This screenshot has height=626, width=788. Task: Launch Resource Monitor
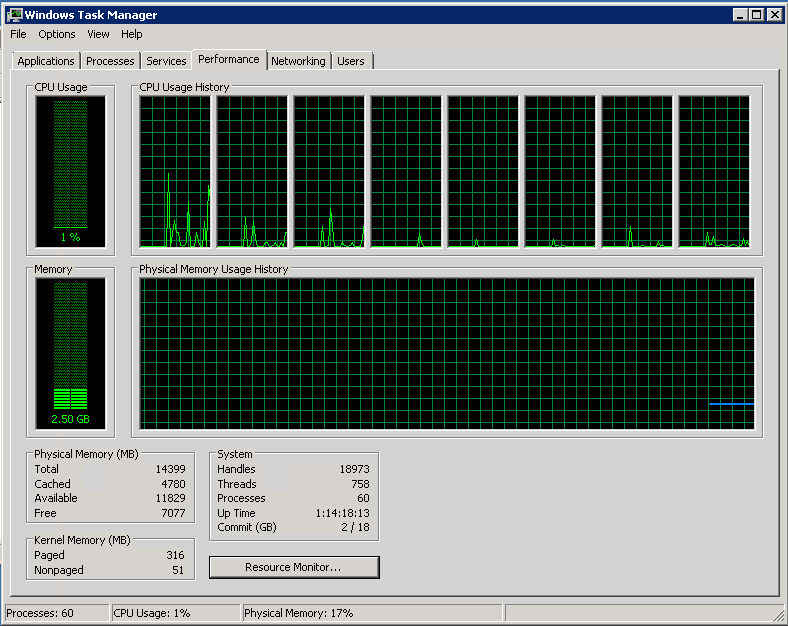point(294,567)
